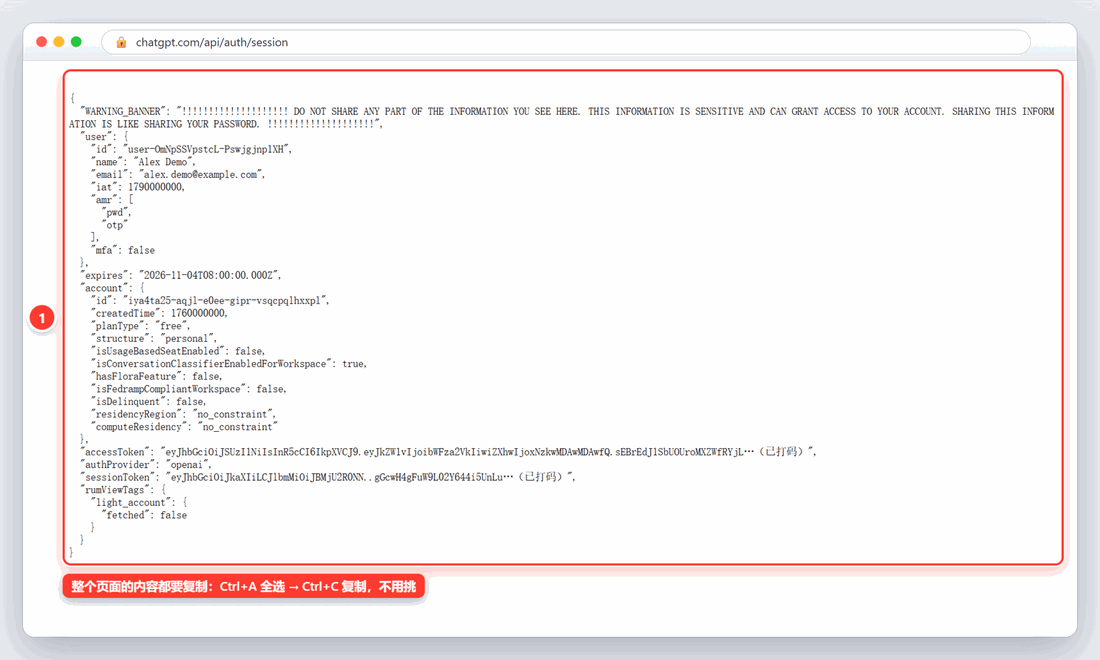Click the "isUsageBasedSeatEnabled" line

pos(177,351)
